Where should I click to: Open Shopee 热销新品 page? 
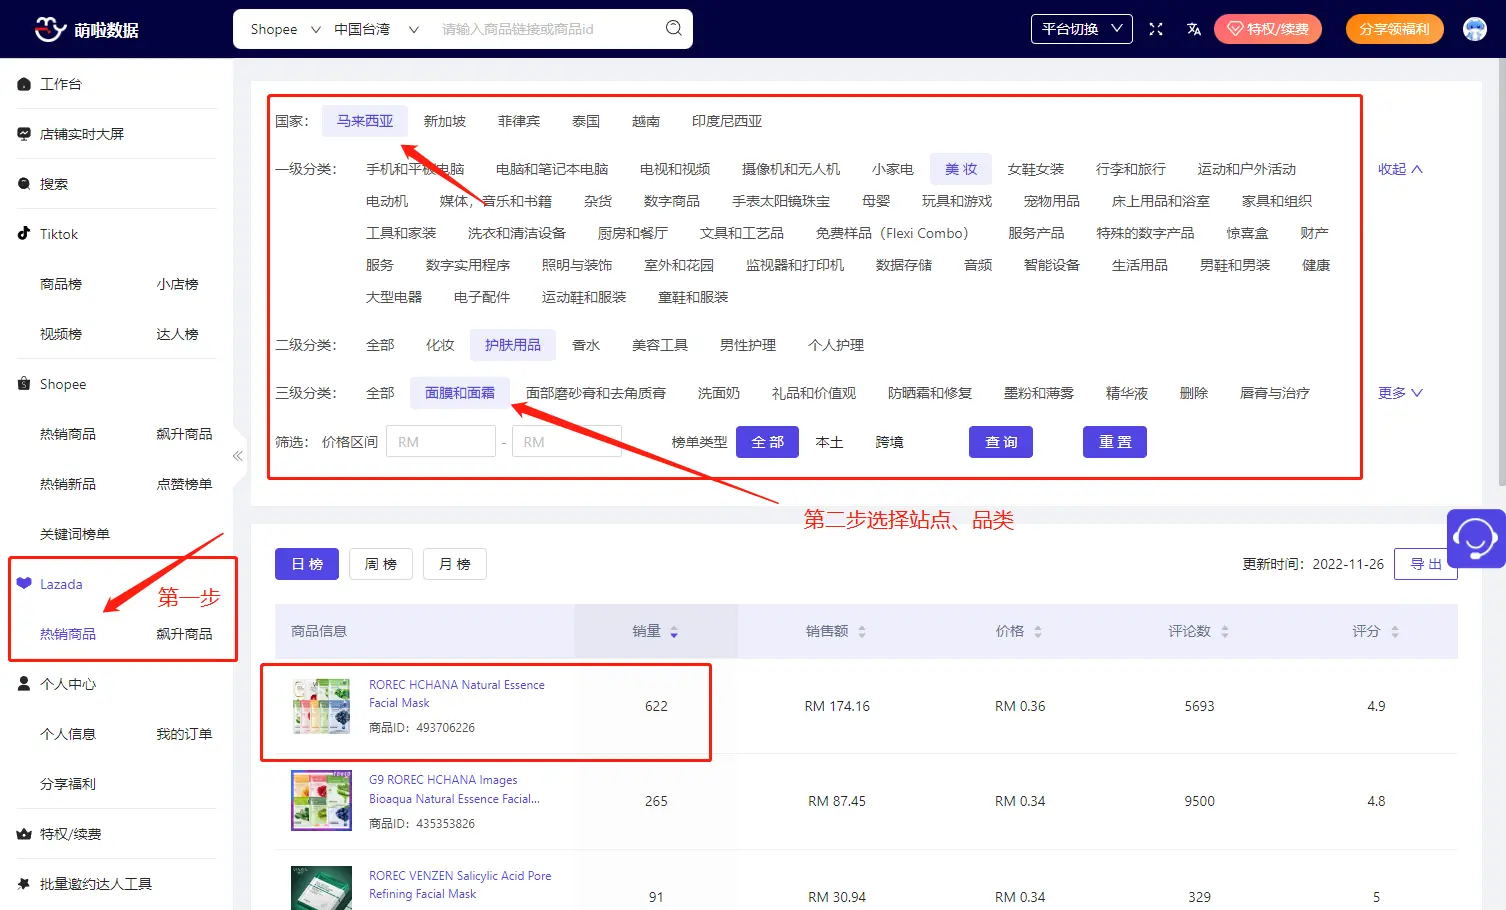[x=68, y=484]
